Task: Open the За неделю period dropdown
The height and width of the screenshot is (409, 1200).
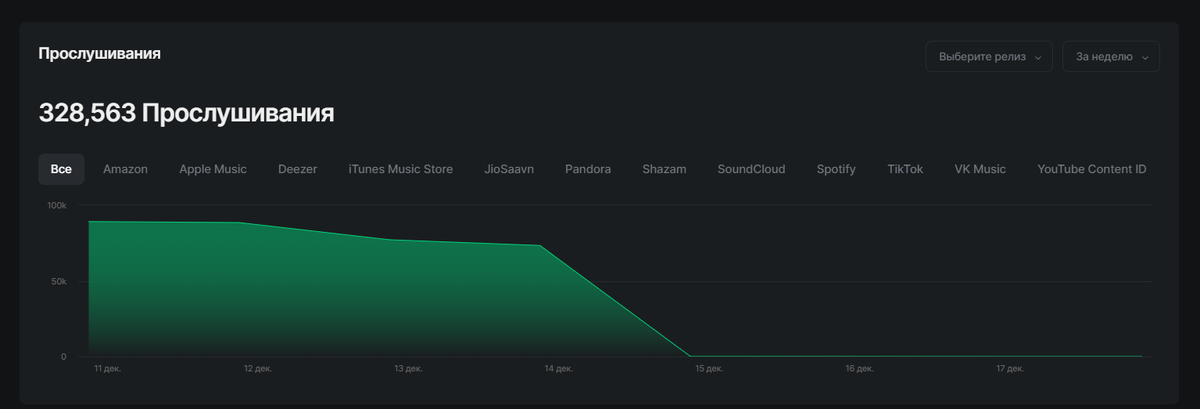Action: coord(1111,57)
